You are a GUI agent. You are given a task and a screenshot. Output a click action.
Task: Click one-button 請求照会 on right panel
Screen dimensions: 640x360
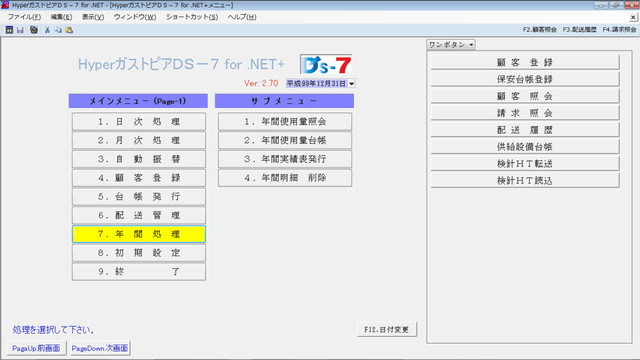(525, 113)
